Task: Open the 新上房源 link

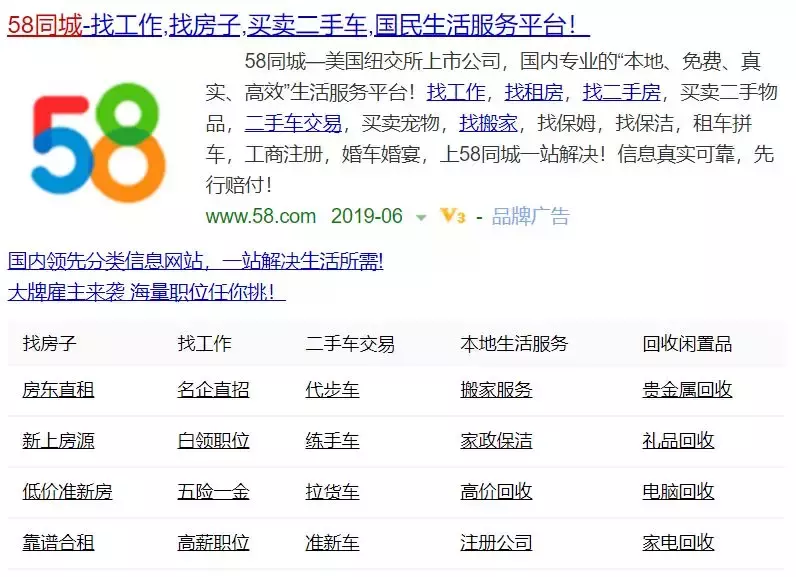Action: coord(58,440)
